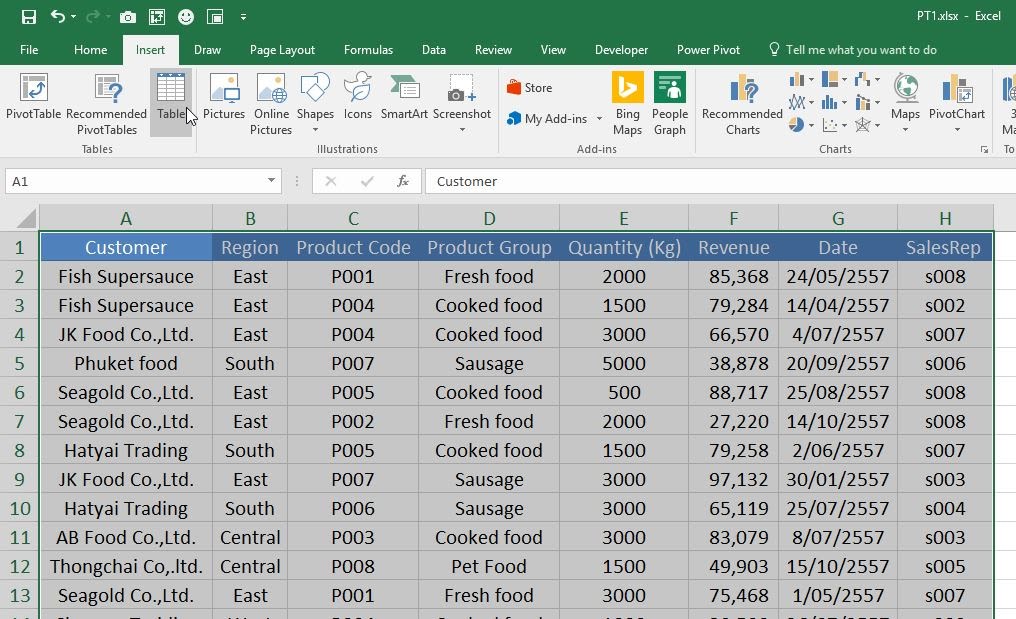Screen dimensions: 1016x619
Task: Save the workbook with the floppy disk icon
Action: [29, 17]
